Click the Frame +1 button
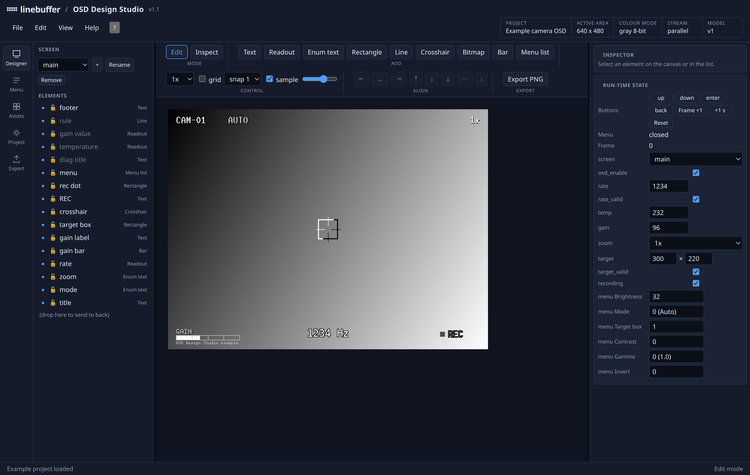The height and width of the screenshot is (475, 750). pyautogui.click(x=690, y=110)
